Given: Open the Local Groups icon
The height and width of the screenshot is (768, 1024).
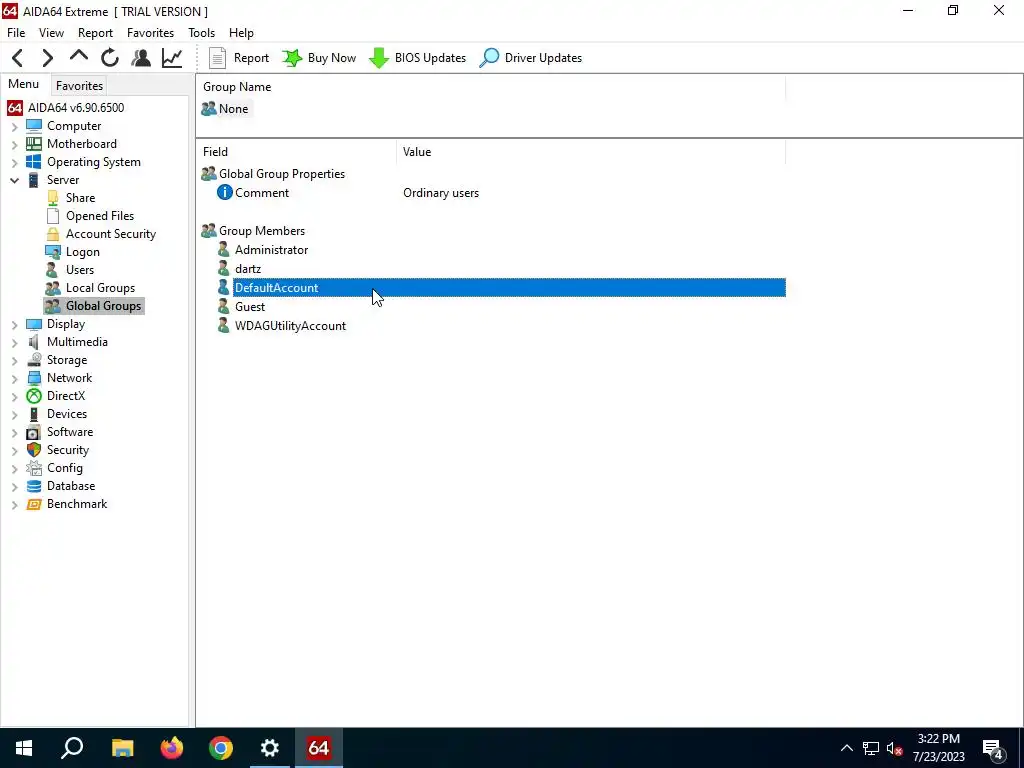Looking at the screenshot, I should coord(53,288).
